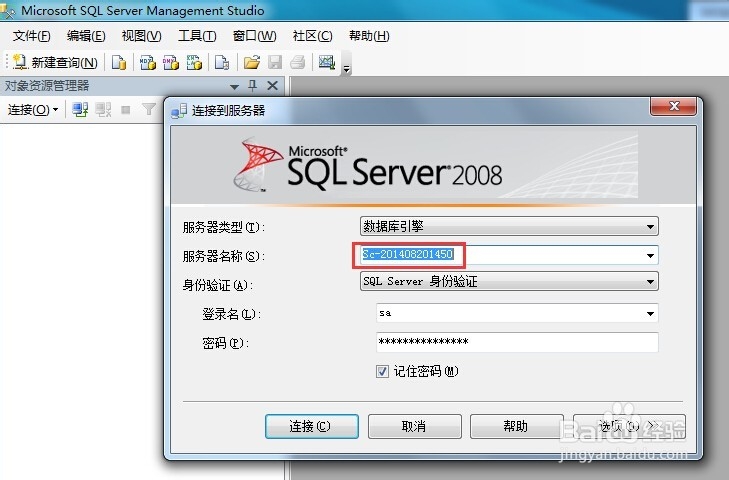Click the Activity Monitor toolbar icon

tap(326, 62)
